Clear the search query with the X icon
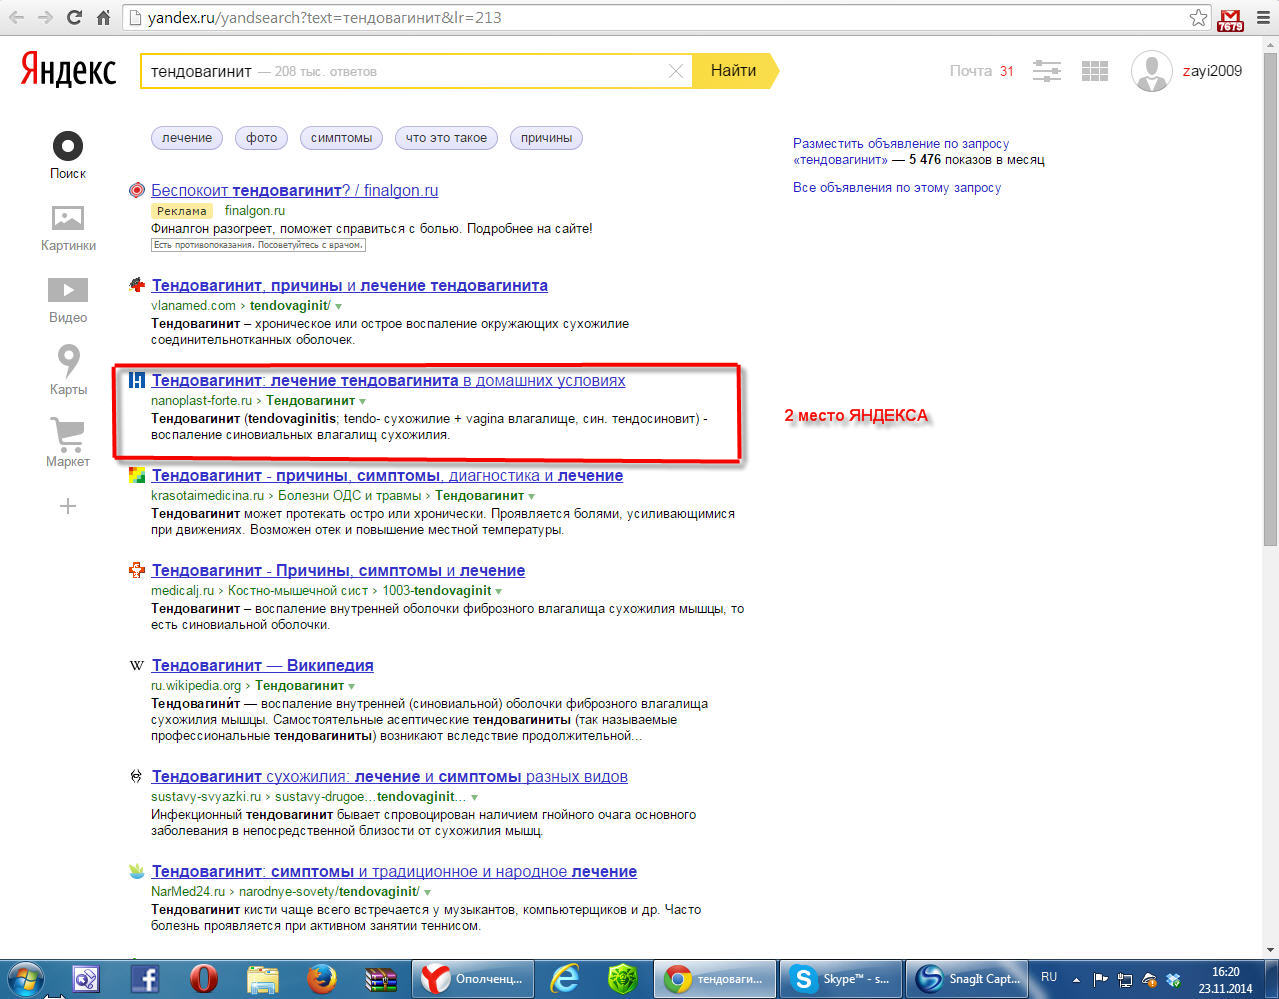Screen dimensions: 1279x999 coord(676,71)
